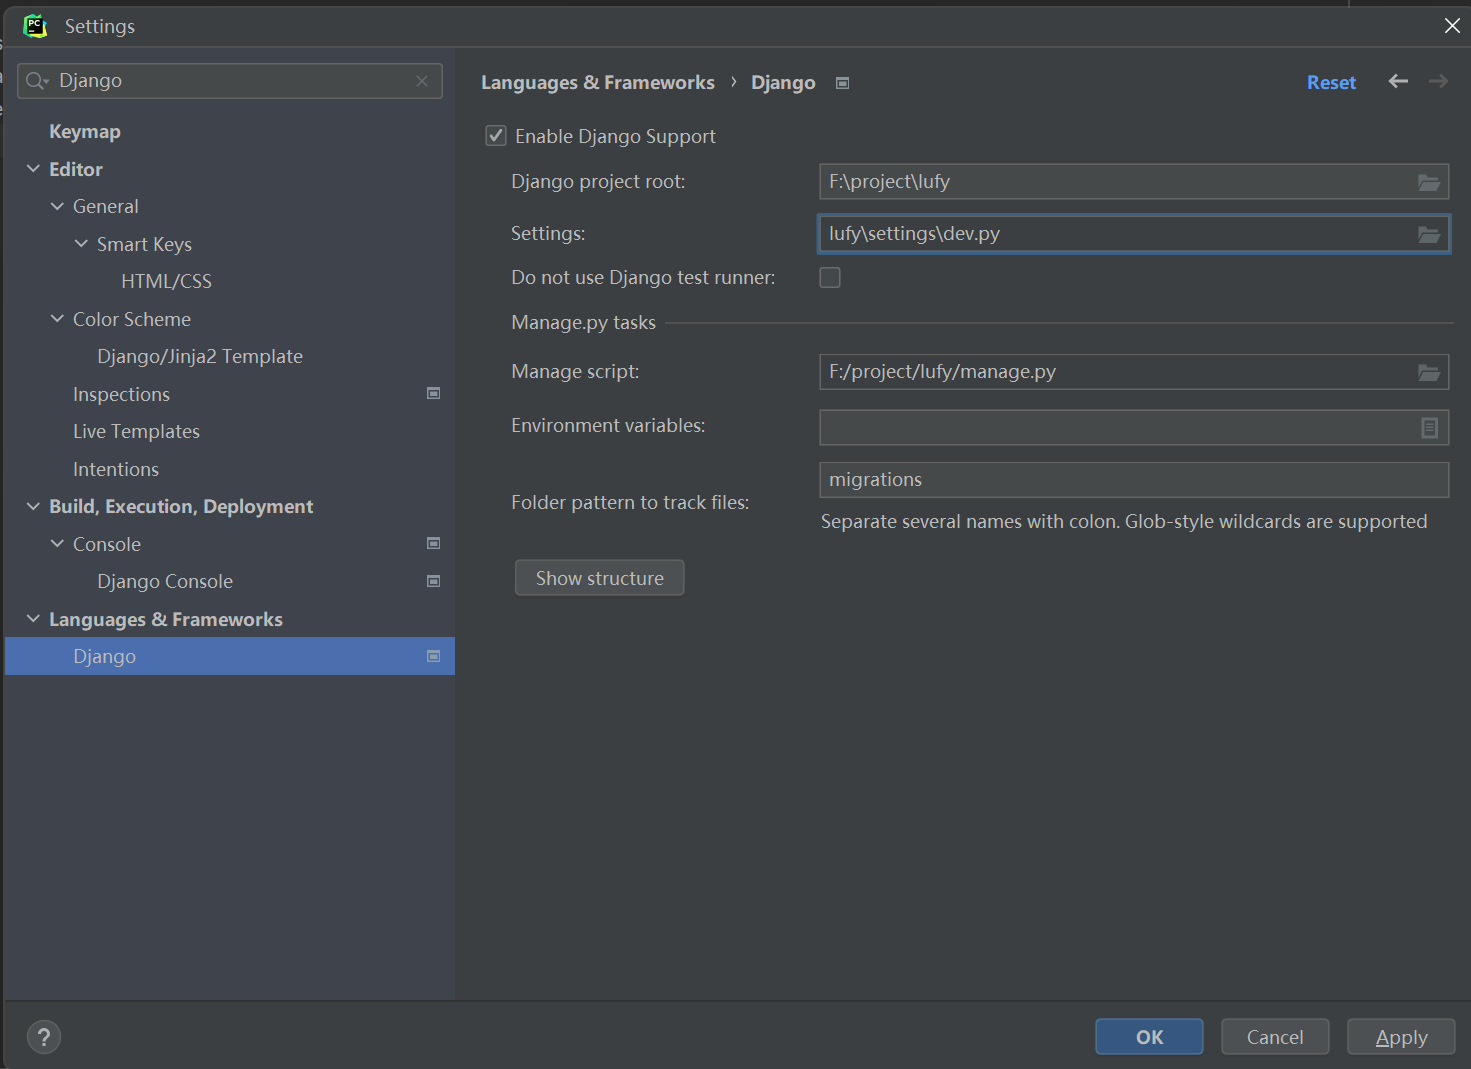This screenshot has width=1471, height=1069.
Task: Check Do not use Django test runner
Action: [x=830, y=278]
